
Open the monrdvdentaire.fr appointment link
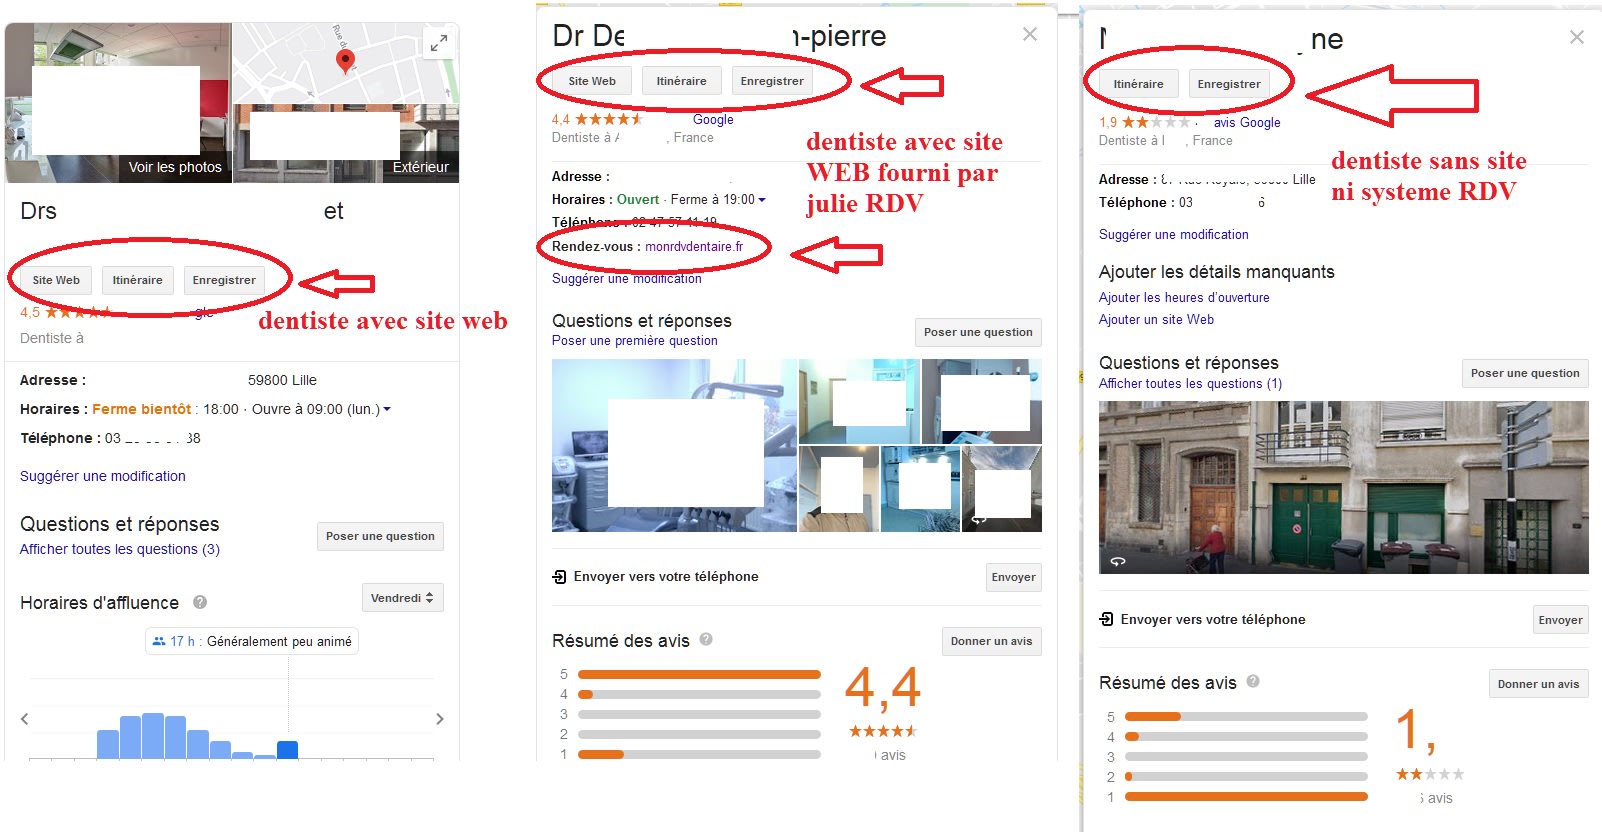click(694, 246)
